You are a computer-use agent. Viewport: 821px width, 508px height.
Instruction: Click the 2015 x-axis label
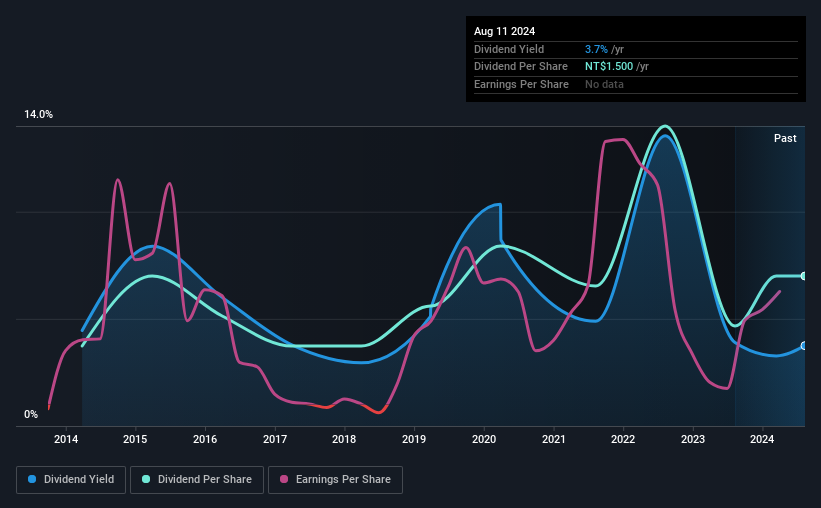click(135, 439)
